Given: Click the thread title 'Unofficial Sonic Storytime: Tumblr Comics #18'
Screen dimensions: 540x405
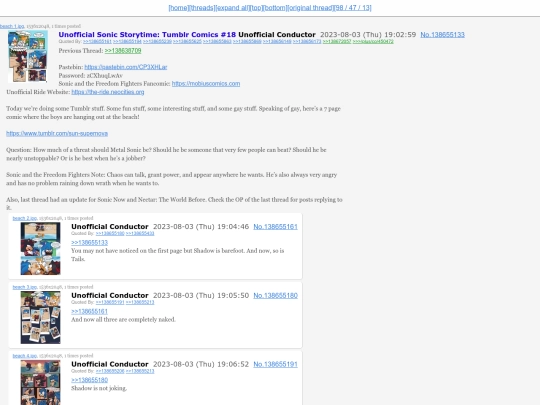Looking at the screenshot, I should (x=147, y=35).
